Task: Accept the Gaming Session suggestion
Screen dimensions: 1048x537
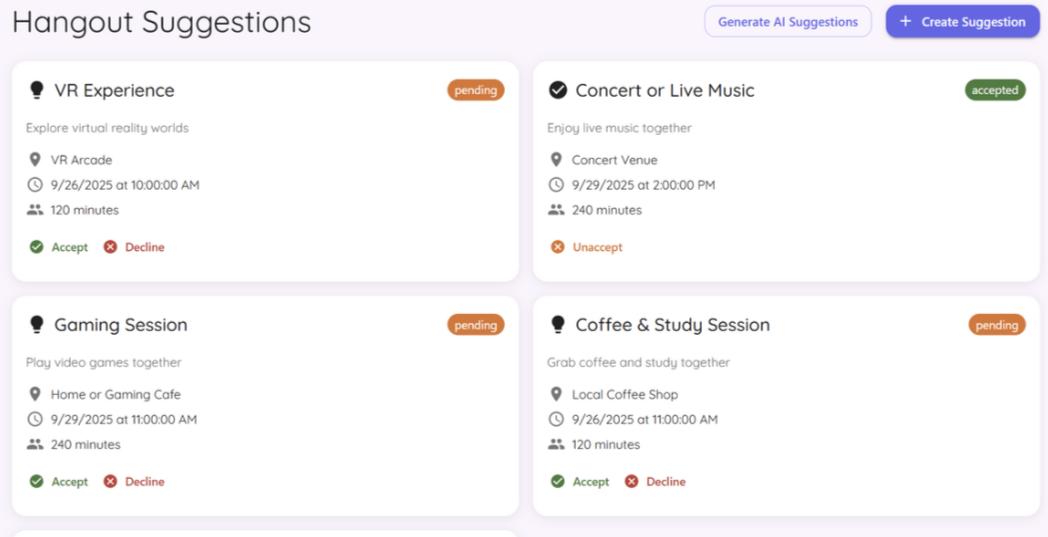Action: click(x=59, y=482)
